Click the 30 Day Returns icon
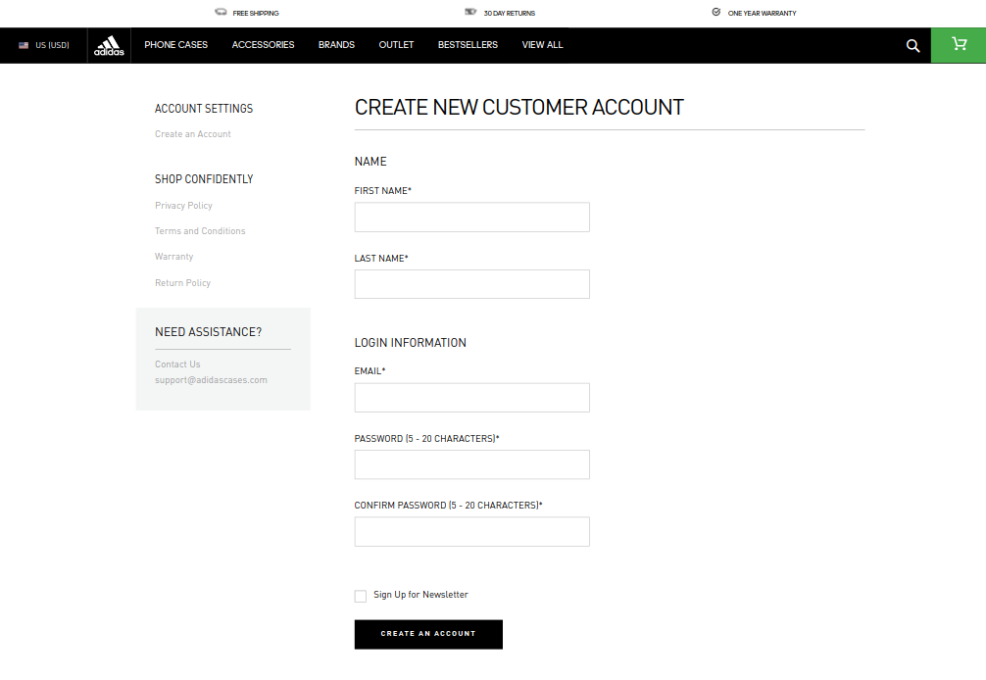Screen dimensions: 986x680 pos(469,12)
